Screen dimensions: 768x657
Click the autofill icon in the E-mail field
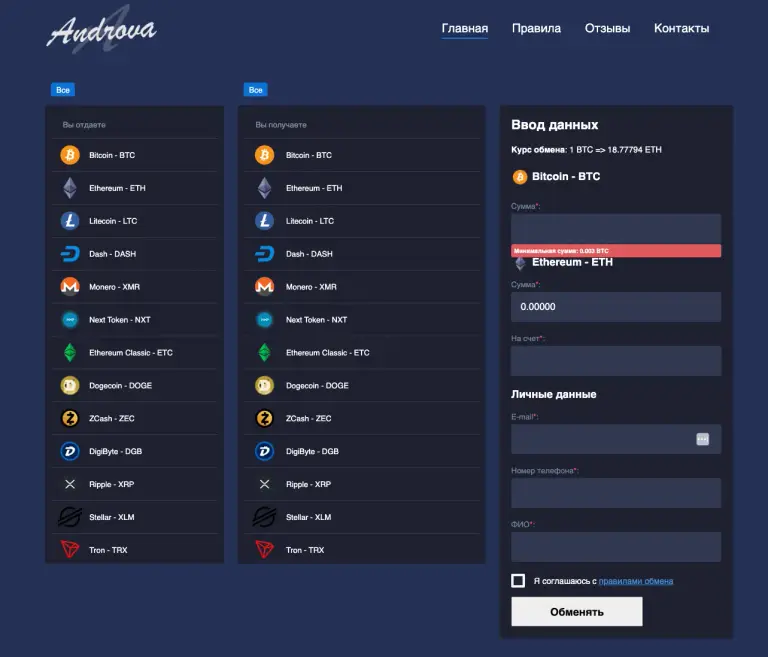pyautogui.click(x=702, y=439)
